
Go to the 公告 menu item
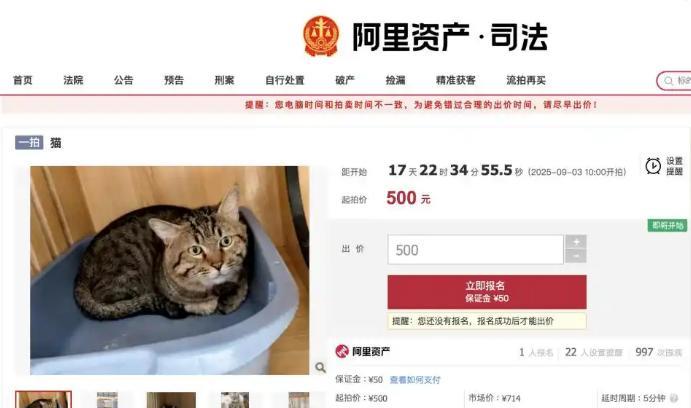click(123, 80)
